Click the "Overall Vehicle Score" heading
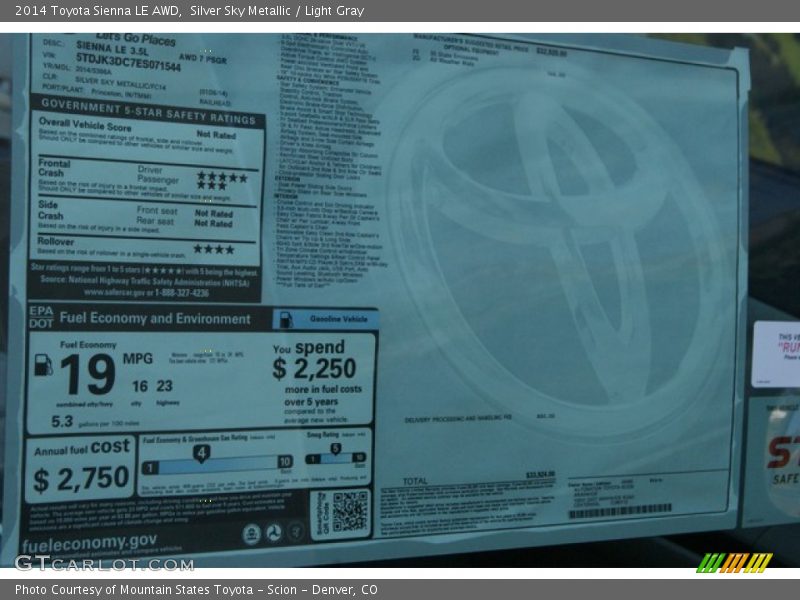The width and height of the screenshot is (800, 600). 85,124
